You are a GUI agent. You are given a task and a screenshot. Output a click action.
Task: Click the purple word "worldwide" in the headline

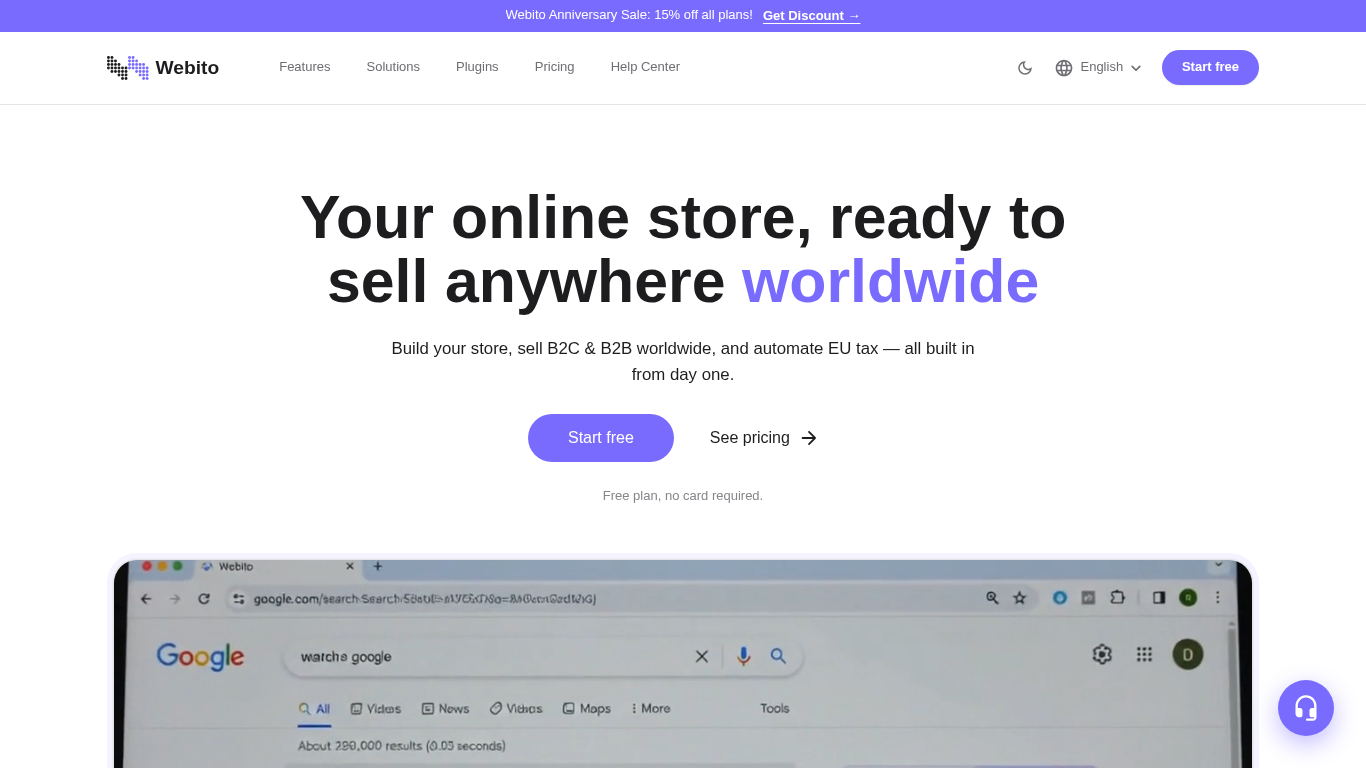point(890,281)
